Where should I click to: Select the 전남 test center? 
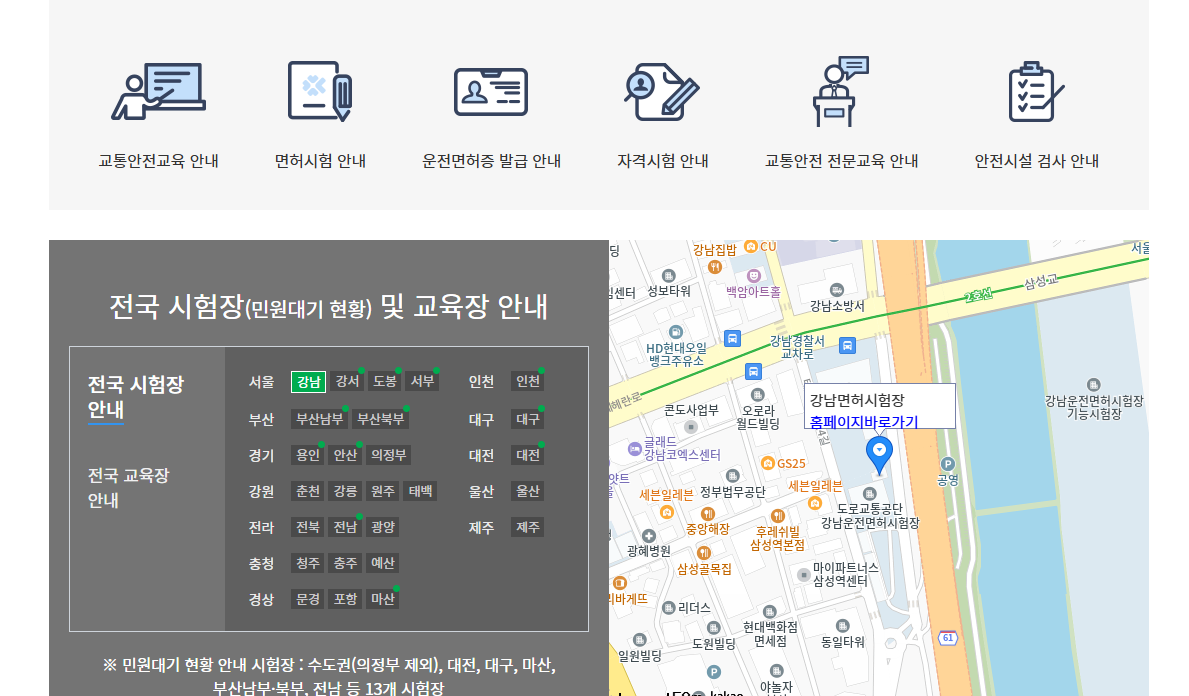click(x=345, y=527)
